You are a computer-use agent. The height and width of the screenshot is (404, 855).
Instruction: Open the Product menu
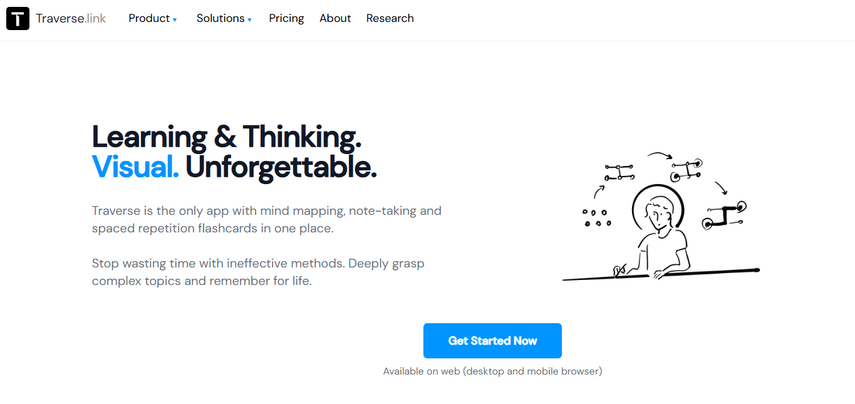(x=148, y=18)
